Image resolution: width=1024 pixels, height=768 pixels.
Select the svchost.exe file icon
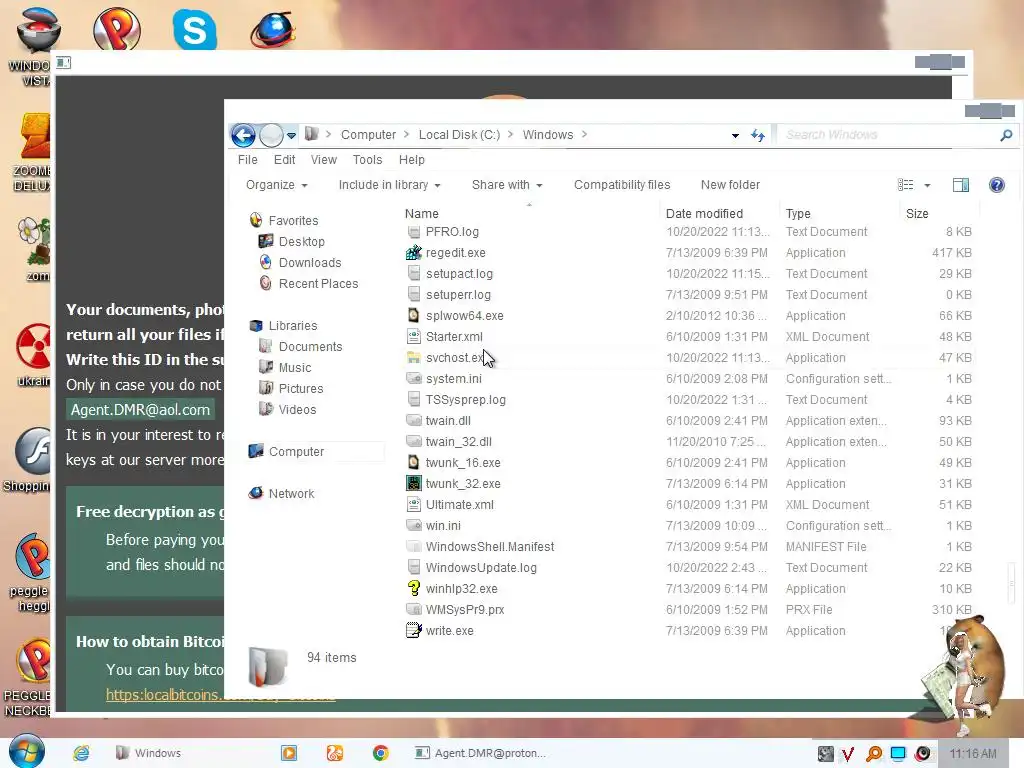pyautogui.click(x=413, y=358)
